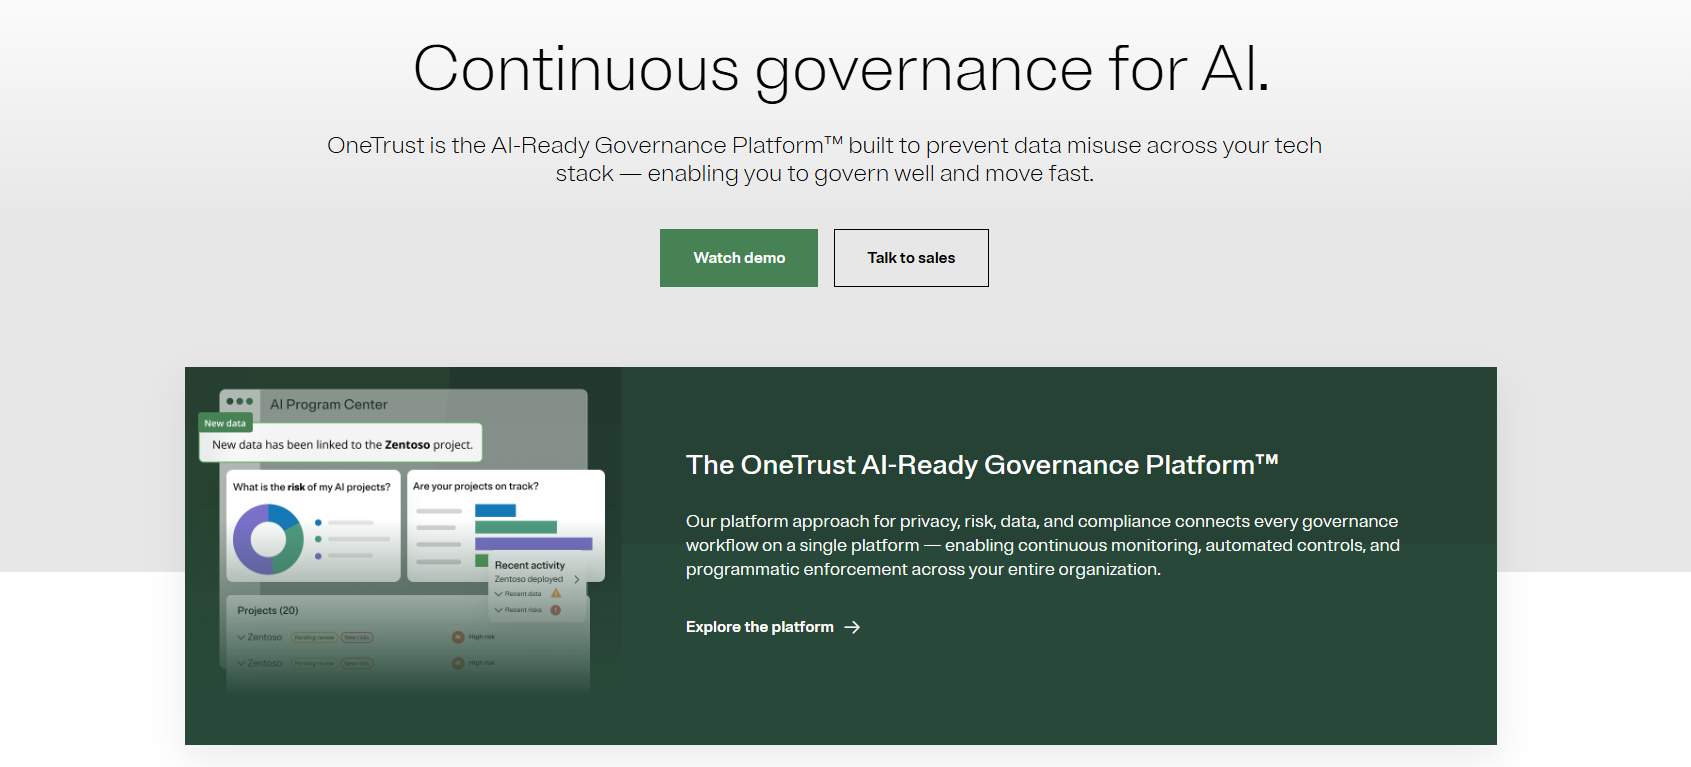Click the red alert icon beside Recent risks

click(556, 610)
